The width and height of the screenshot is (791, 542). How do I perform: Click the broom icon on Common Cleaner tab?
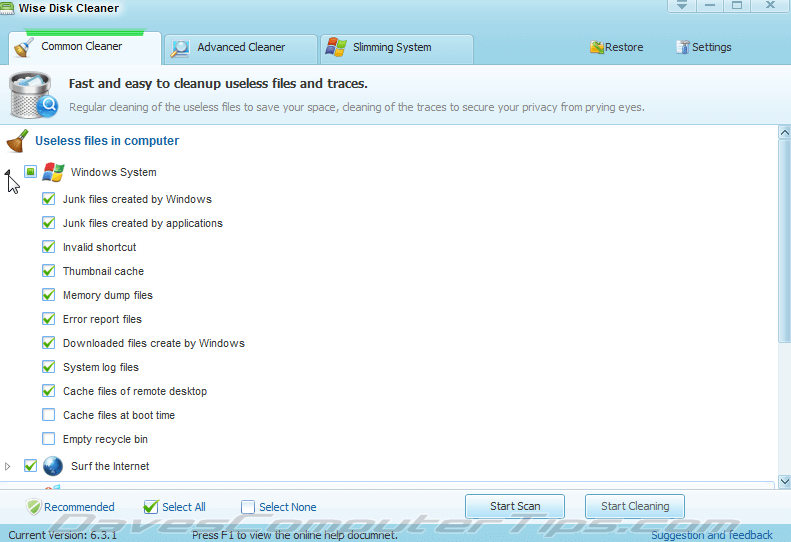24,47
